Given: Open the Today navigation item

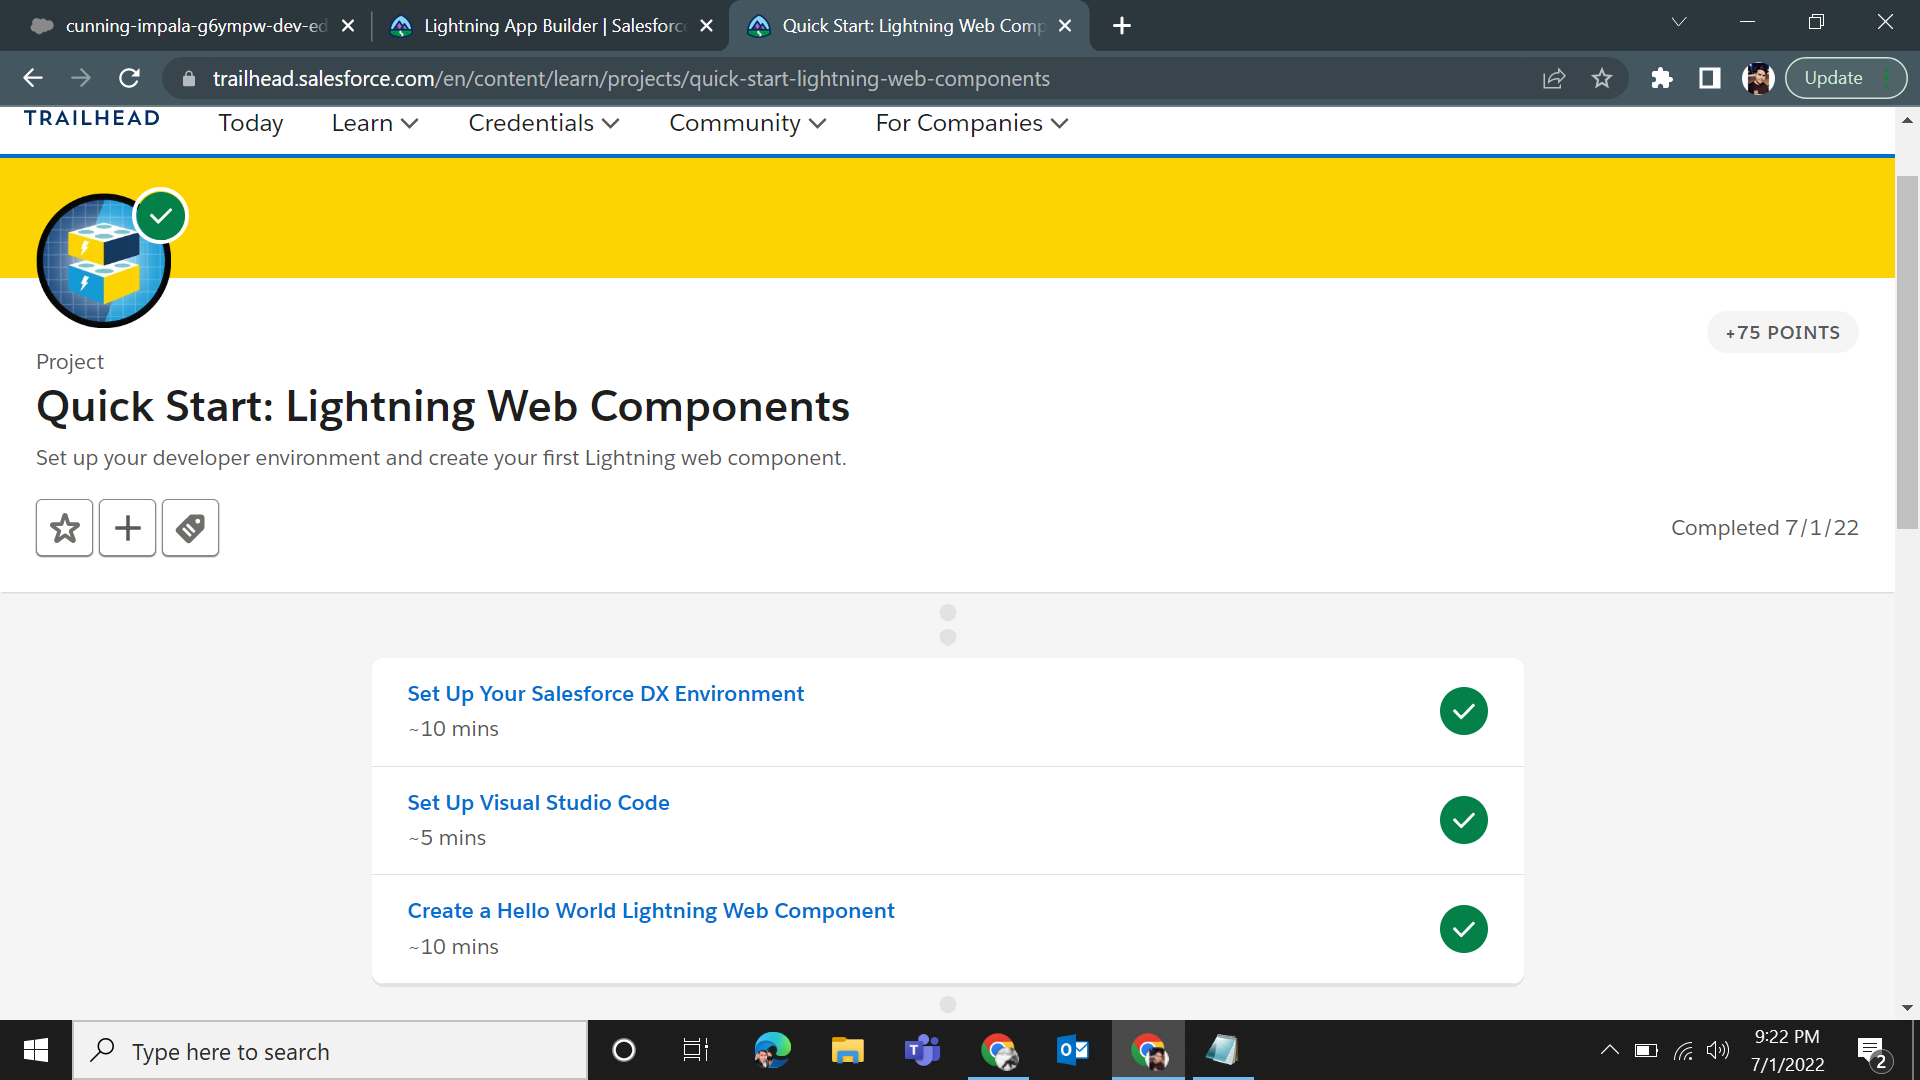Looking at the screenshot, I should [251, 123].
